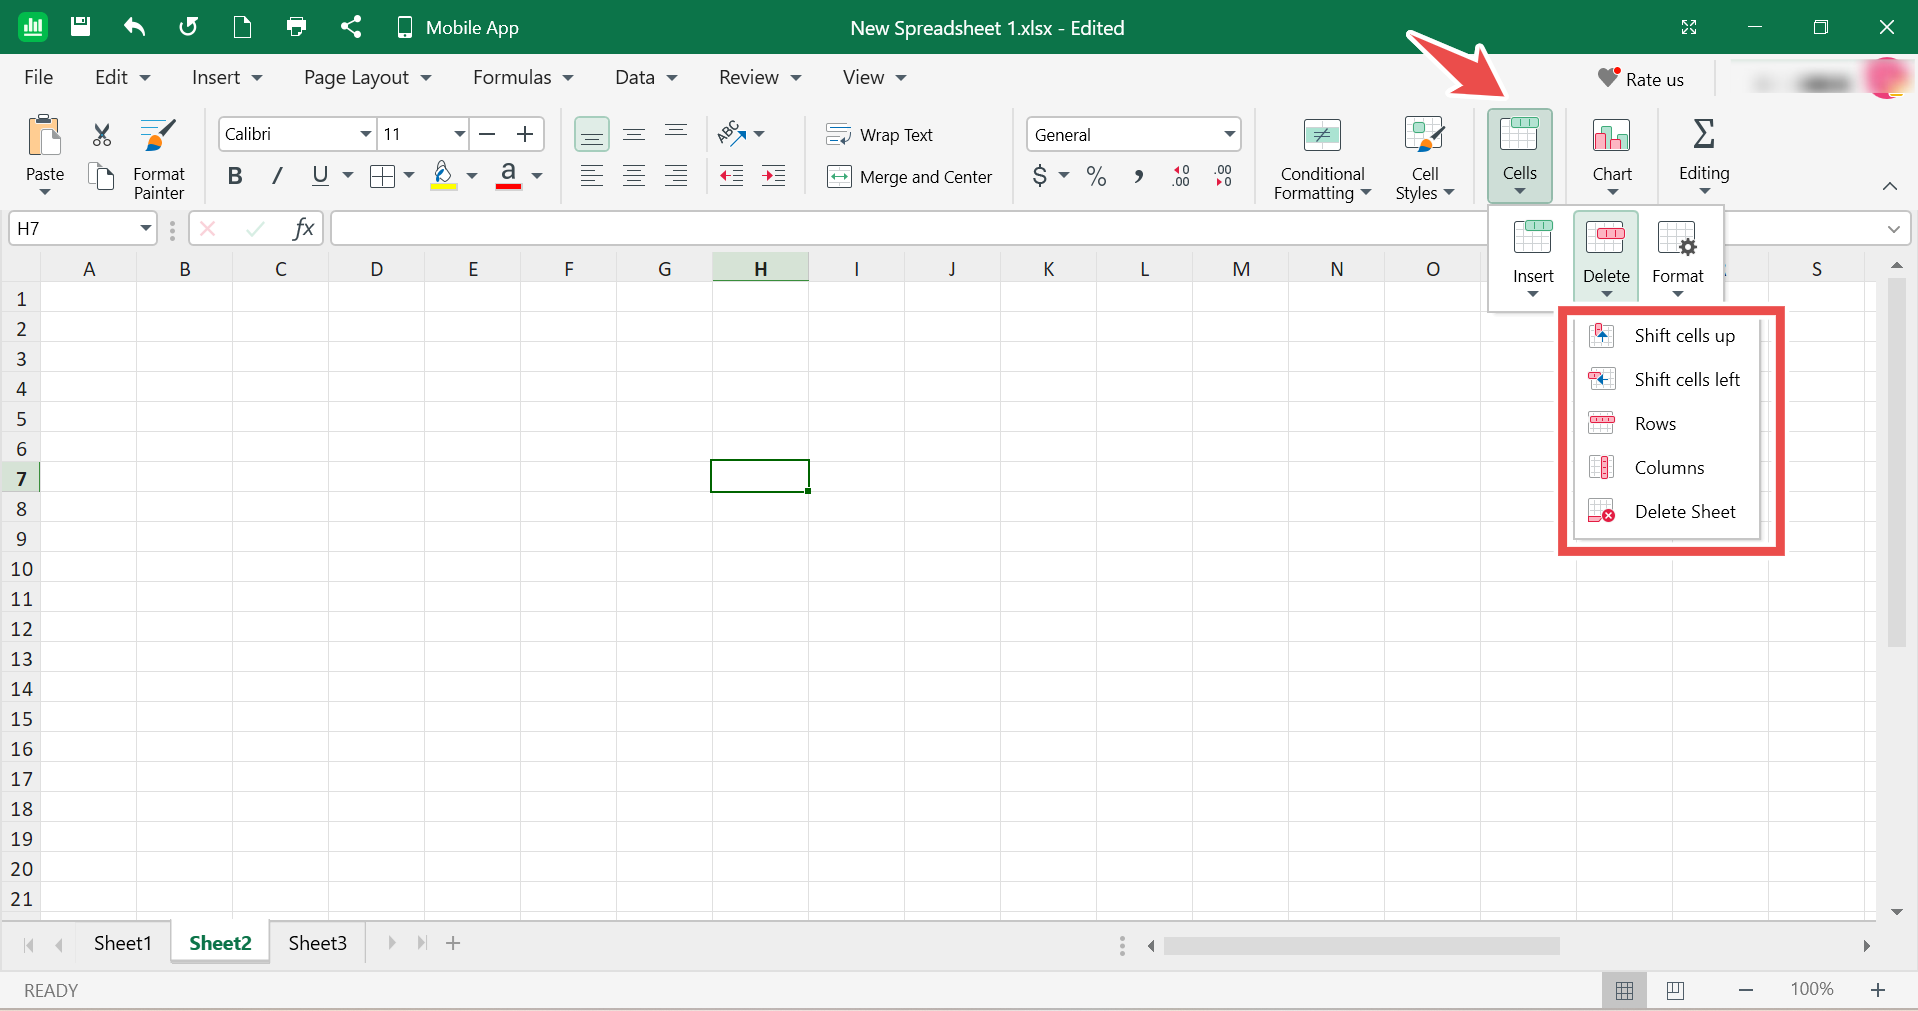Click Merge and Center
Image resolution: width=1918 pixels, height=1011 pixels.
910,177
